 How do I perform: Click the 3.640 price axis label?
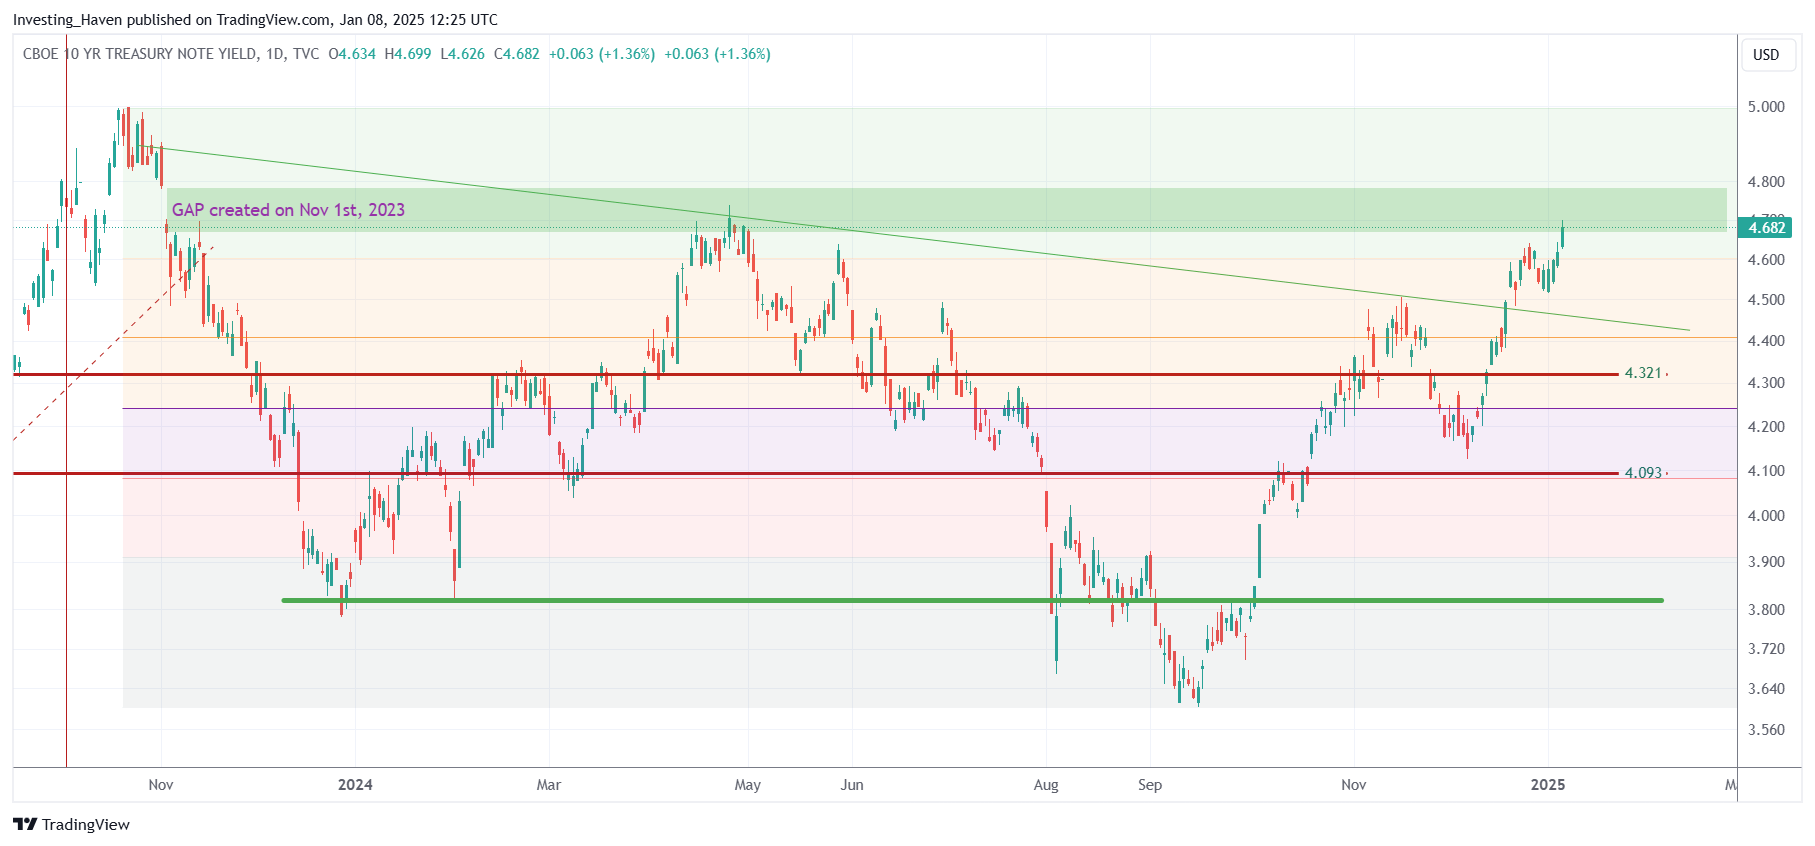(x=1766, y=689)
